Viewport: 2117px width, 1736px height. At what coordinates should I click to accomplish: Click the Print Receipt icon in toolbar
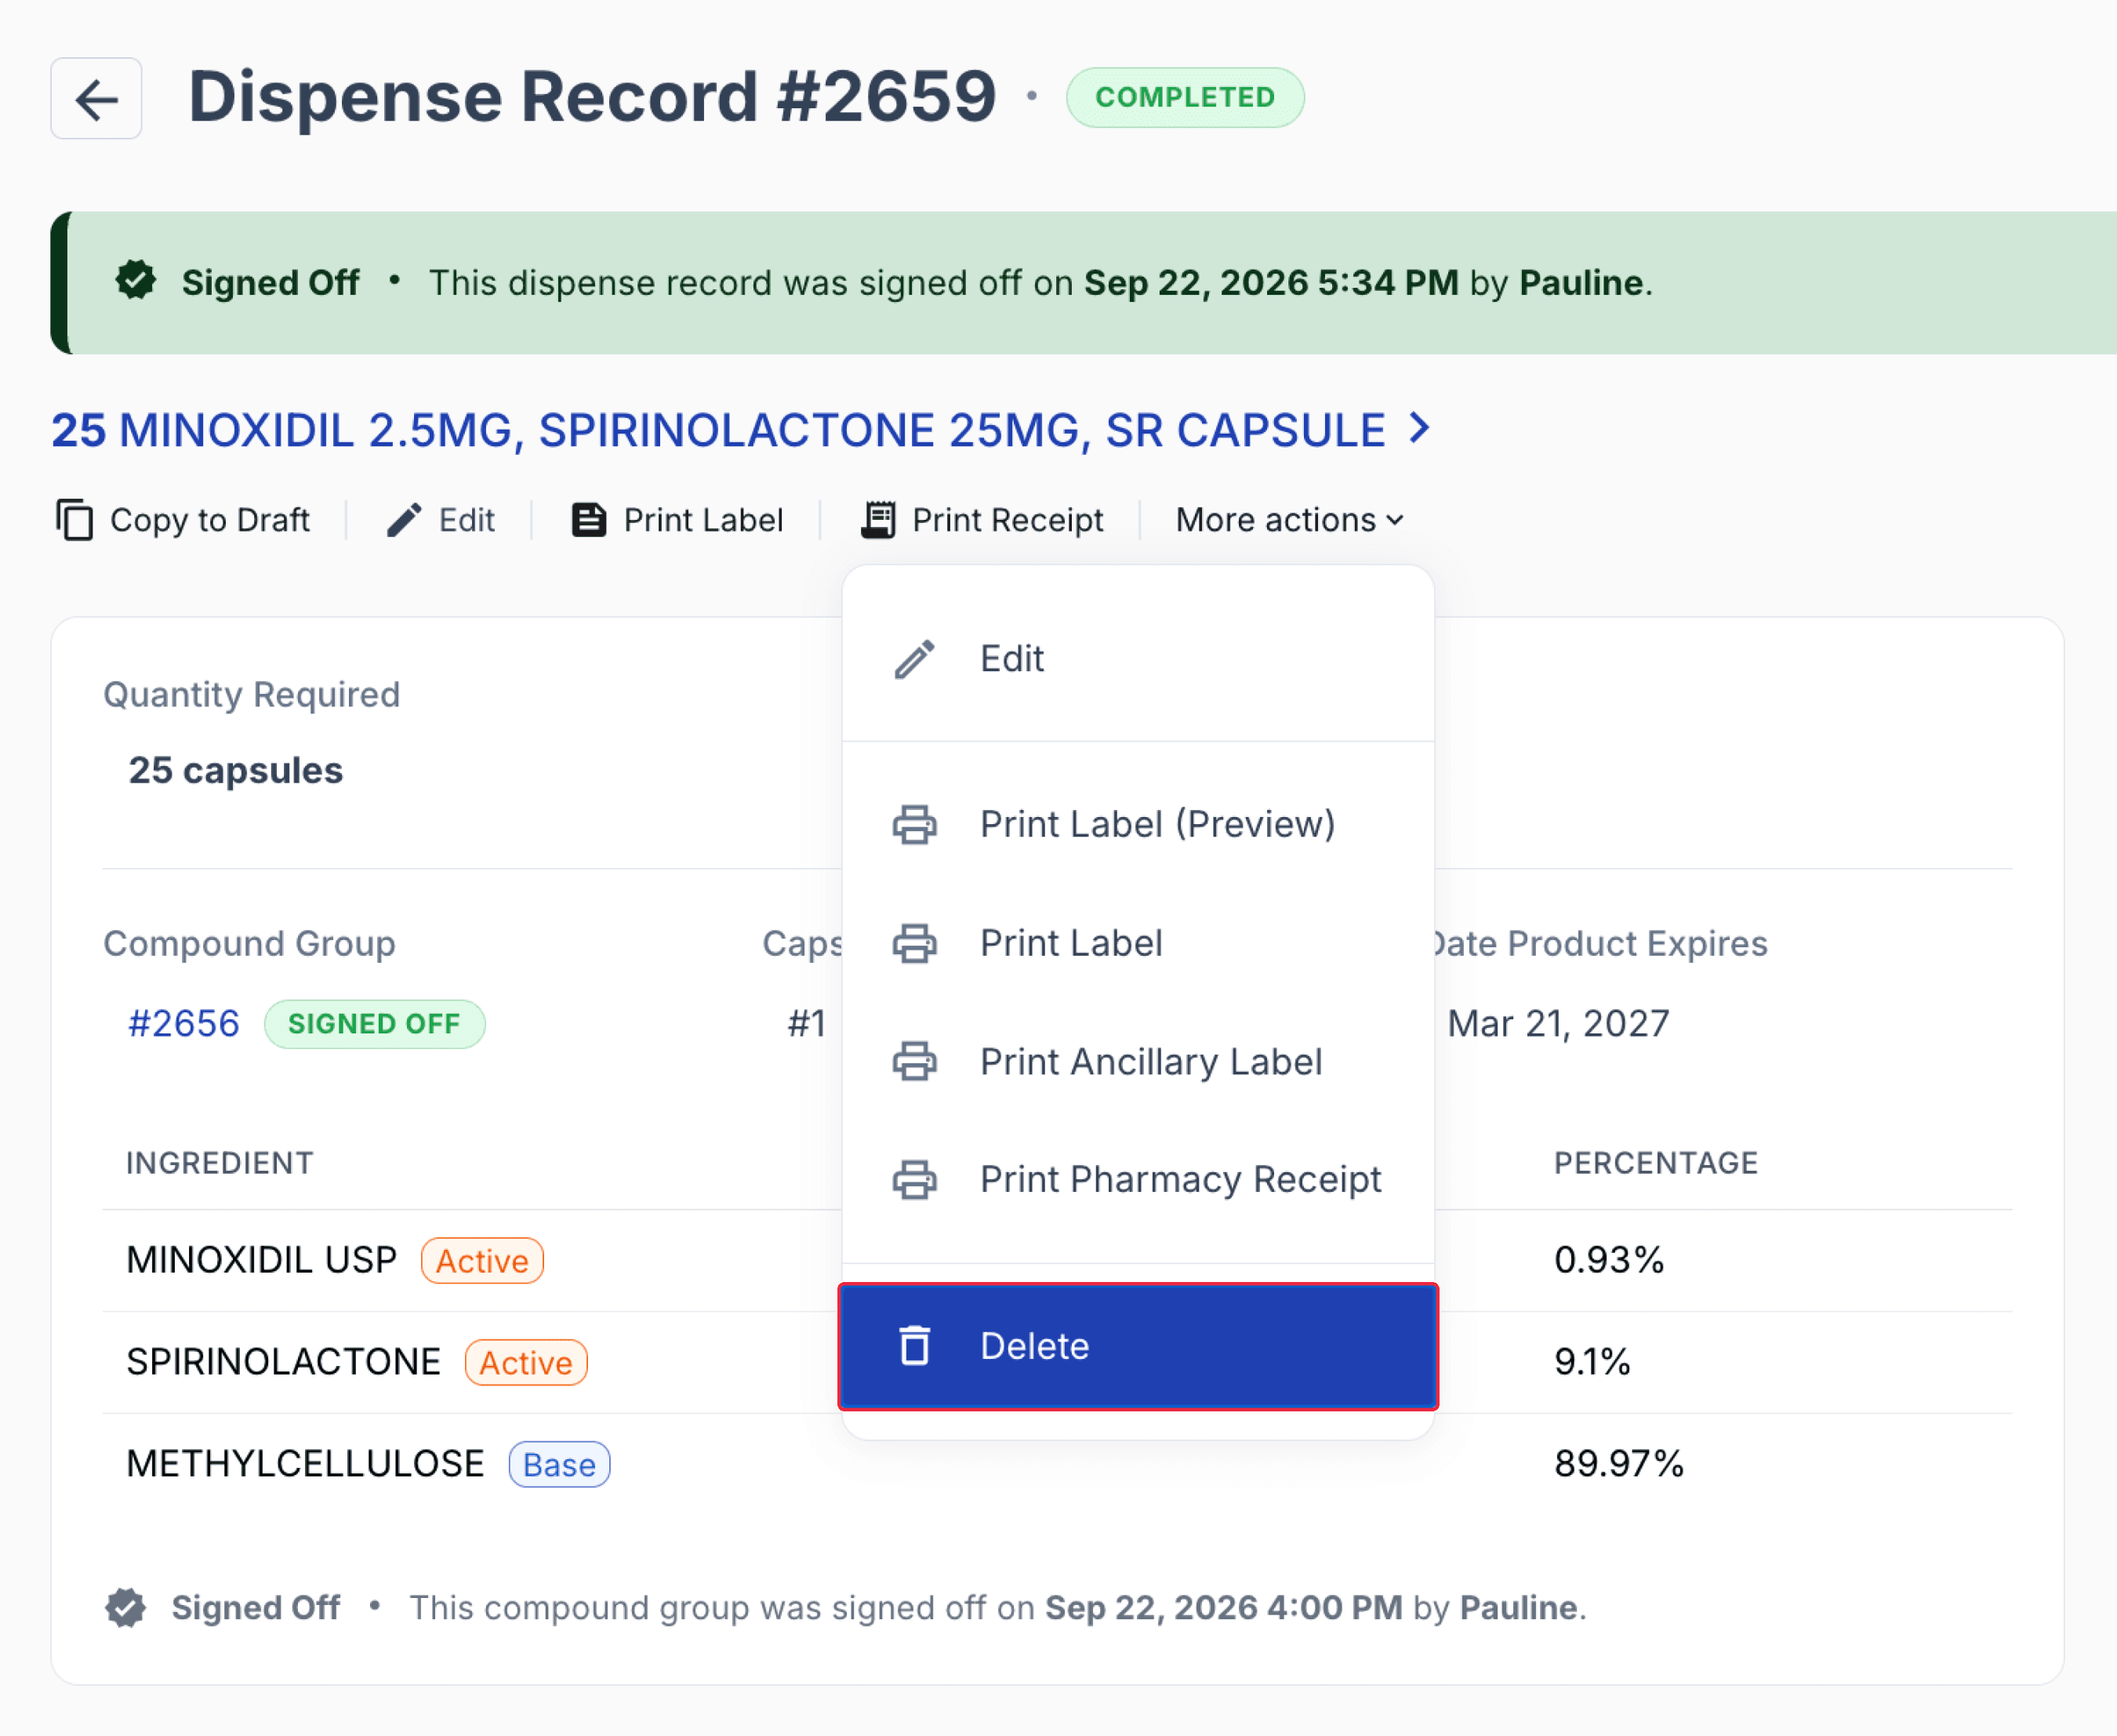click(x=878, y=520)
